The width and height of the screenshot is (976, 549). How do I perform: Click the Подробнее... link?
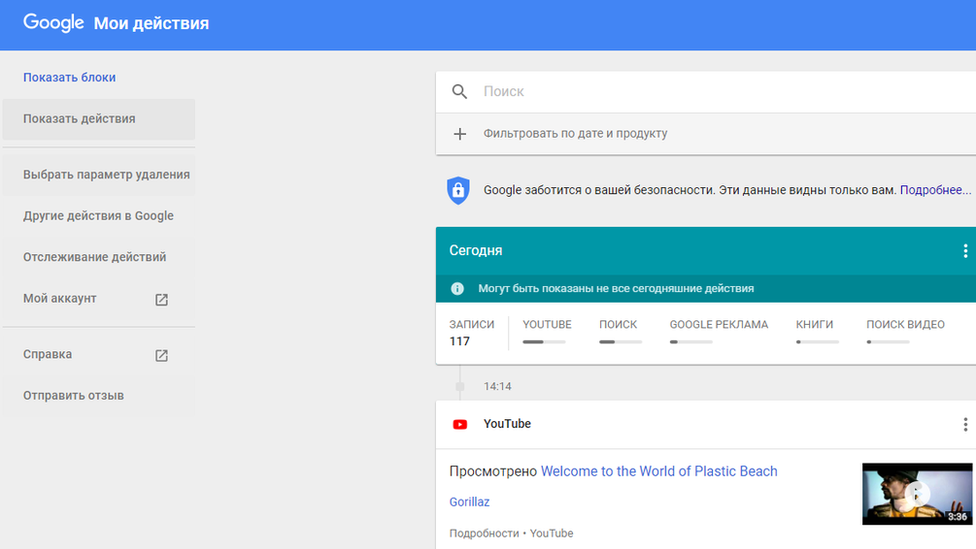click(x=935, y=190)
